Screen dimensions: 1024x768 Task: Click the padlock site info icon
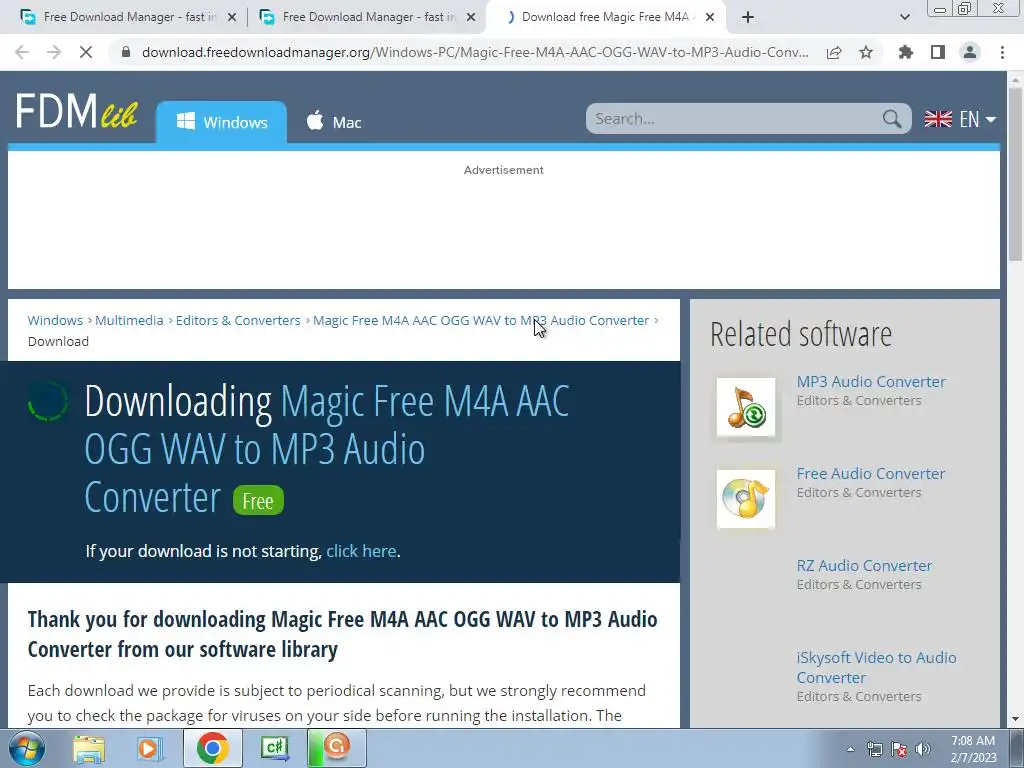click(x=126, y=52)
